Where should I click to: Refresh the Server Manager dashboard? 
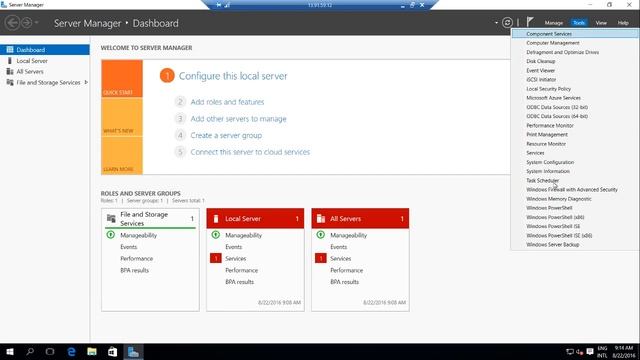[507, 23]
